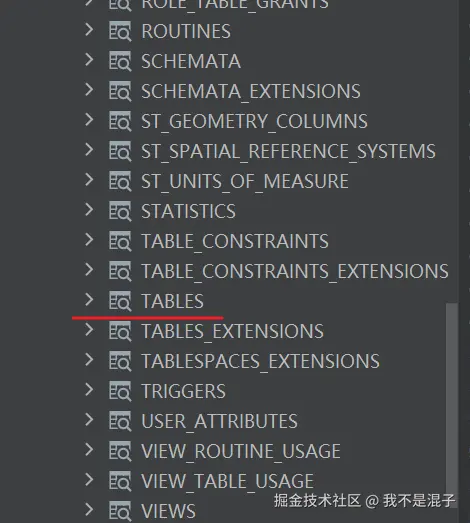
Task: Expand the TABLES node chevron
Action: click(x=89, y=300)
